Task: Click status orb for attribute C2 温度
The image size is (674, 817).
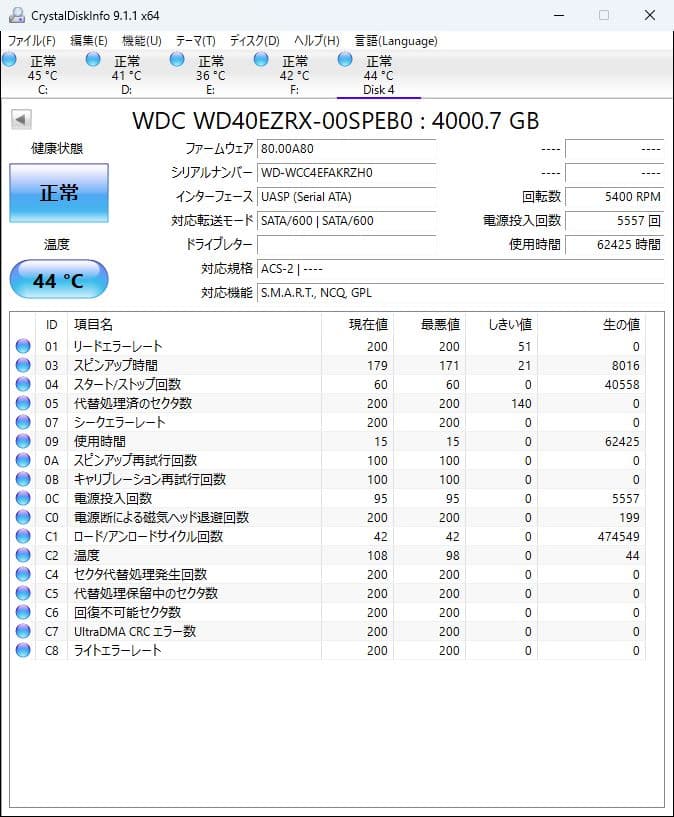Action: (23, 555)
